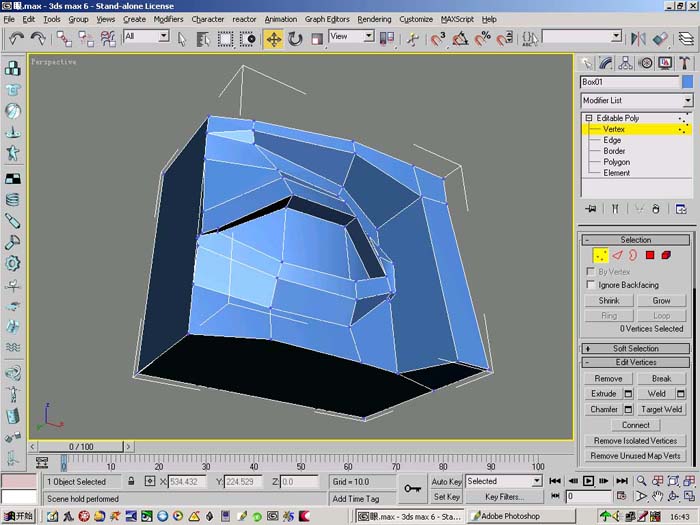Select the Polygon sub-object level

617,162
